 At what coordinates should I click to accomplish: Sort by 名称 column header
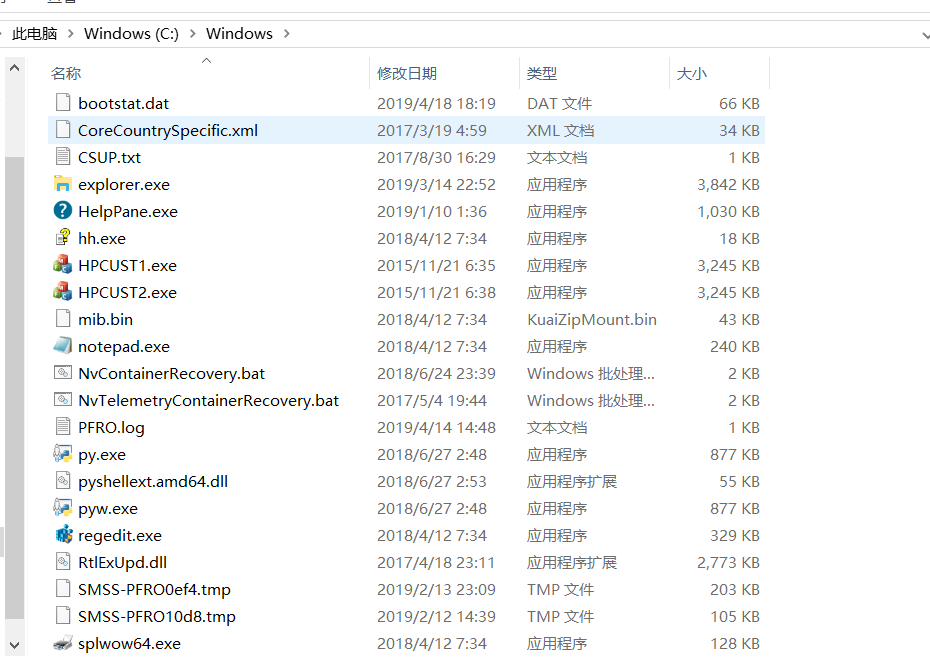point(66,74)
